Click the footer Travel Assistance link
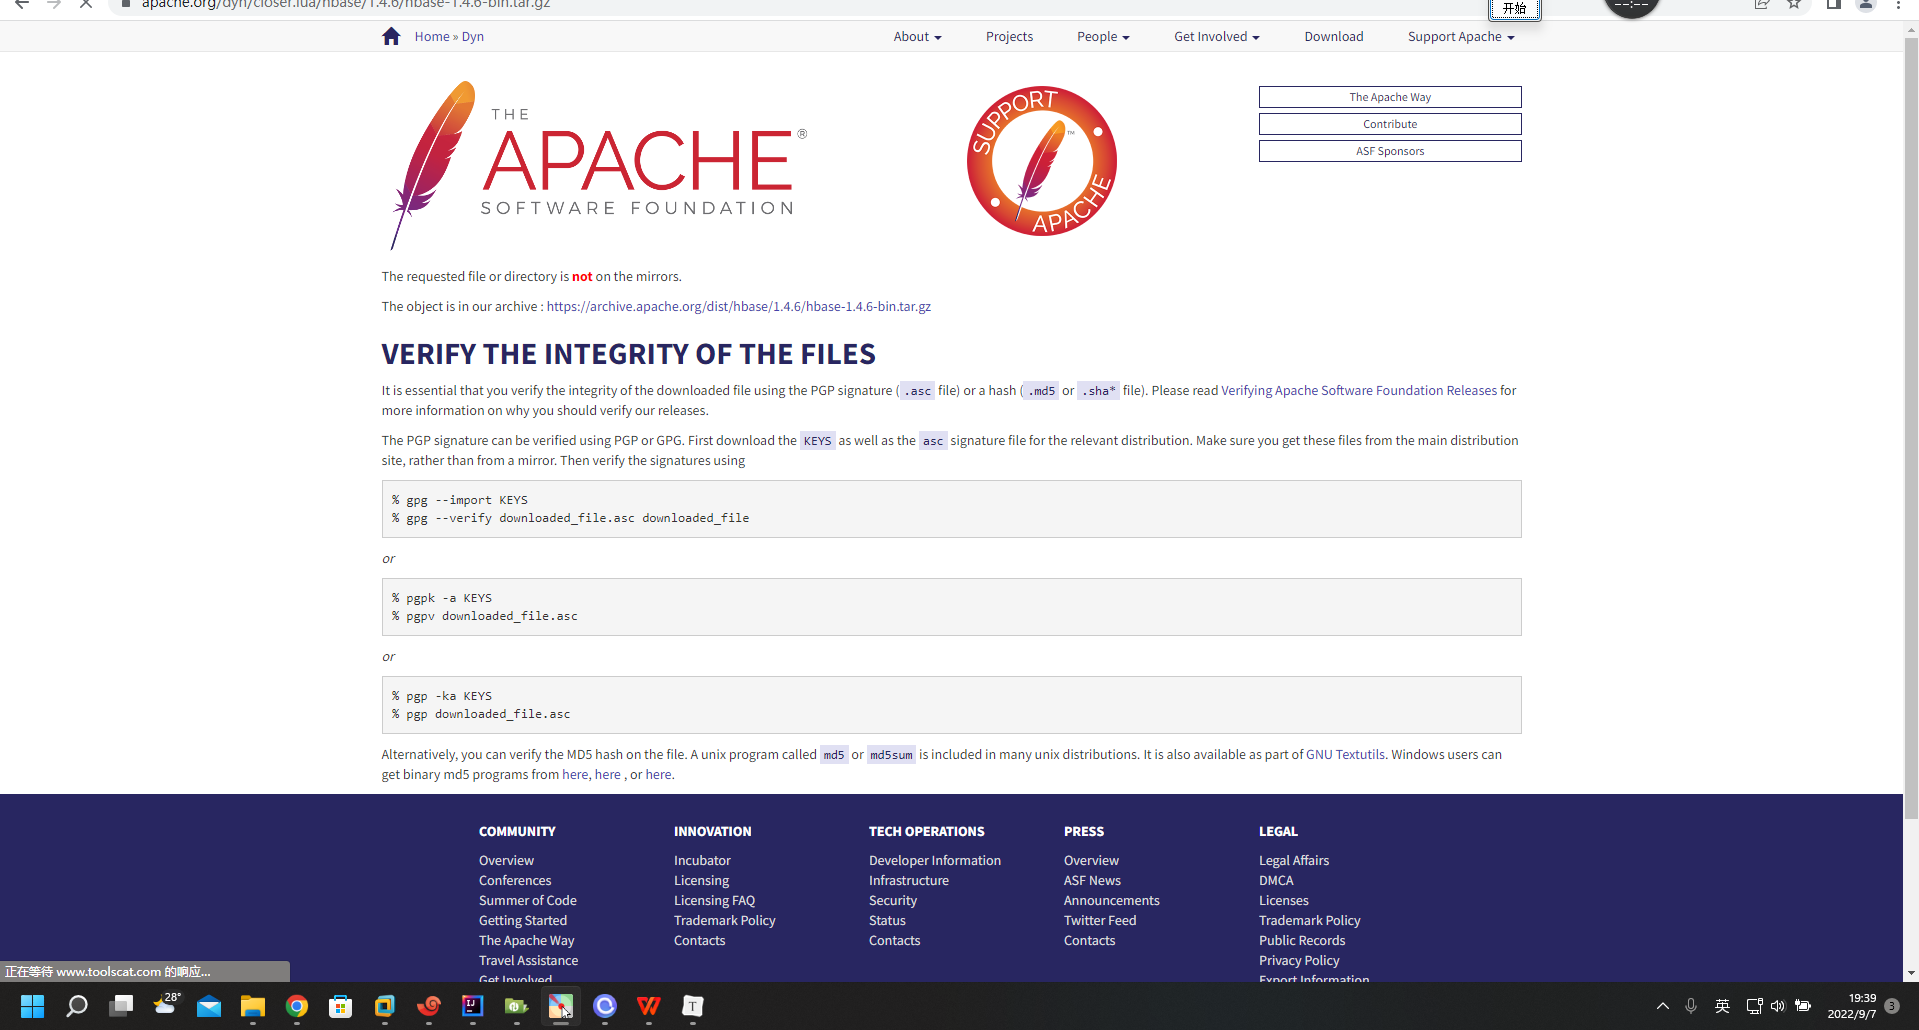The height and width of the screenshot is (1030, 1919). click(528, 961)
